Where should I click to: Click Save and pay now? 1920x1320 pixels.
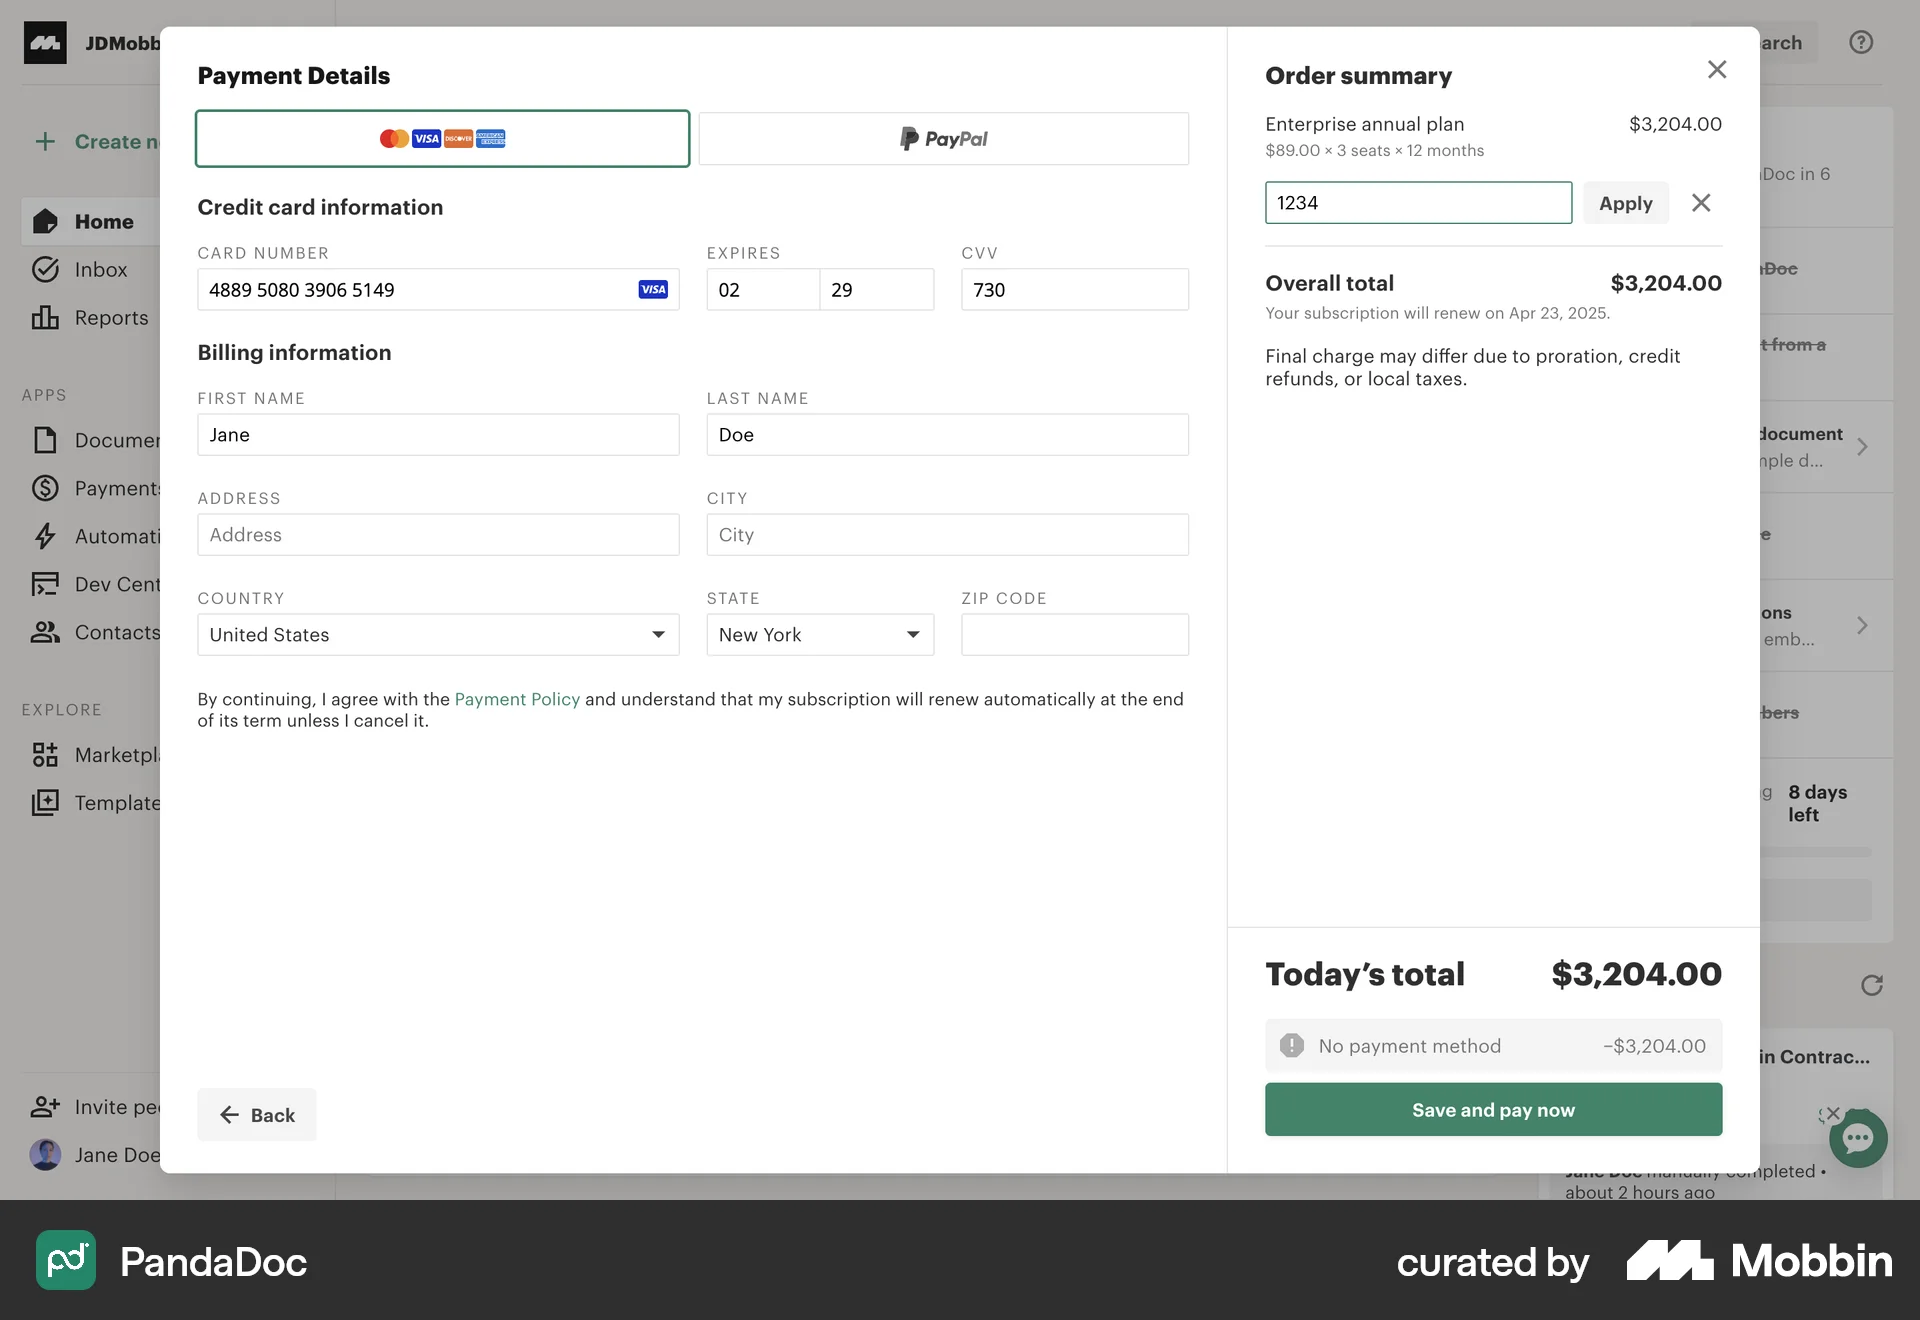click(1492, 1109)
